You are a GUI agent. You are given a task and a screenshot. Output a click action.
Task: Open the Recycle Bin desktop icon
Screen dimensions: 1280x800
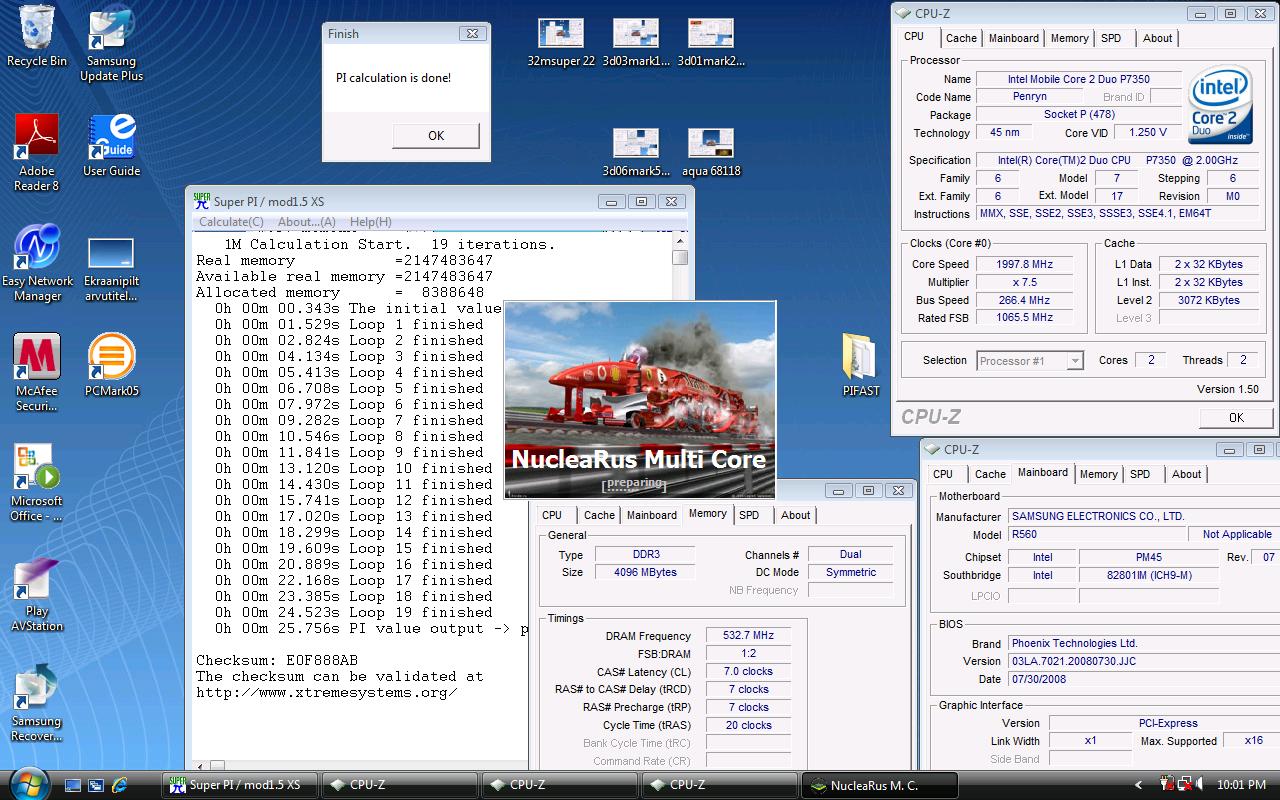point(37,37)
